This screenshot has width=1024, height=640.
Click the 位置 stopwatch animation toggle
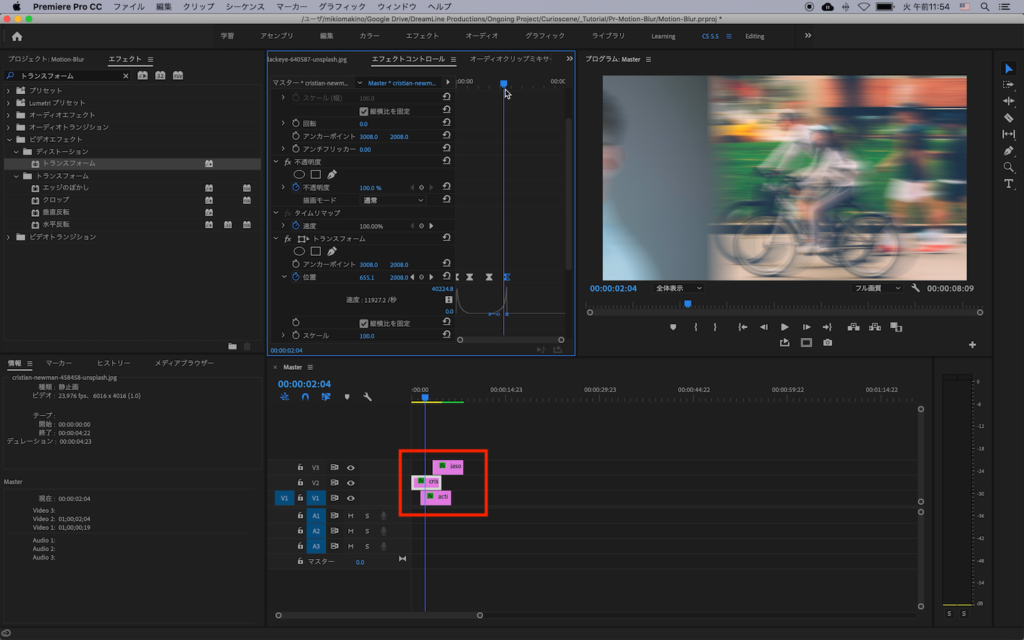pyautogui.click(x=296, y=277)
